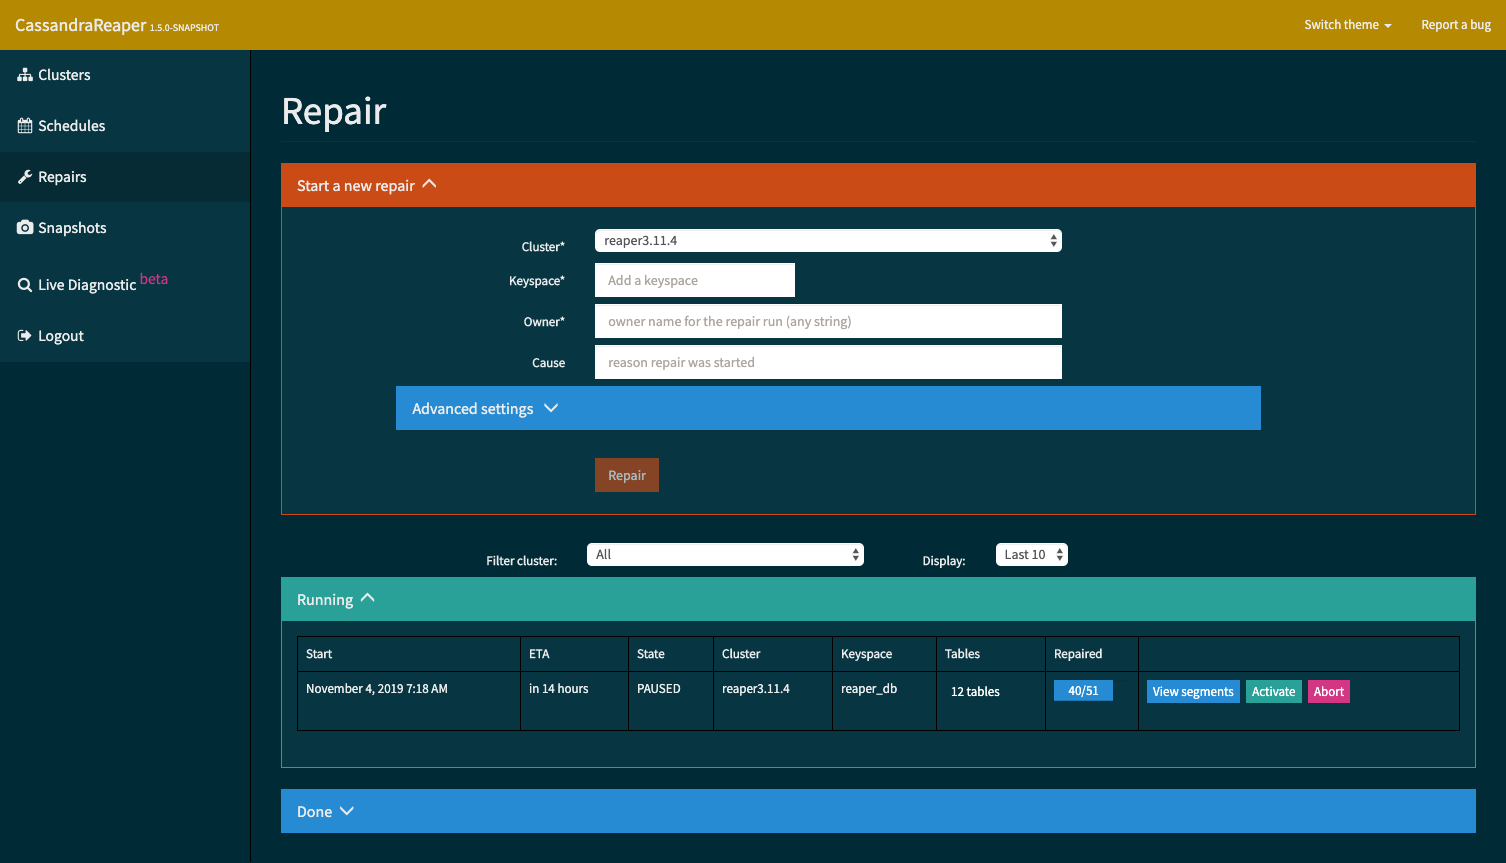
Task: Open the Filter cluster dropdown
Action: pos(725,555)
